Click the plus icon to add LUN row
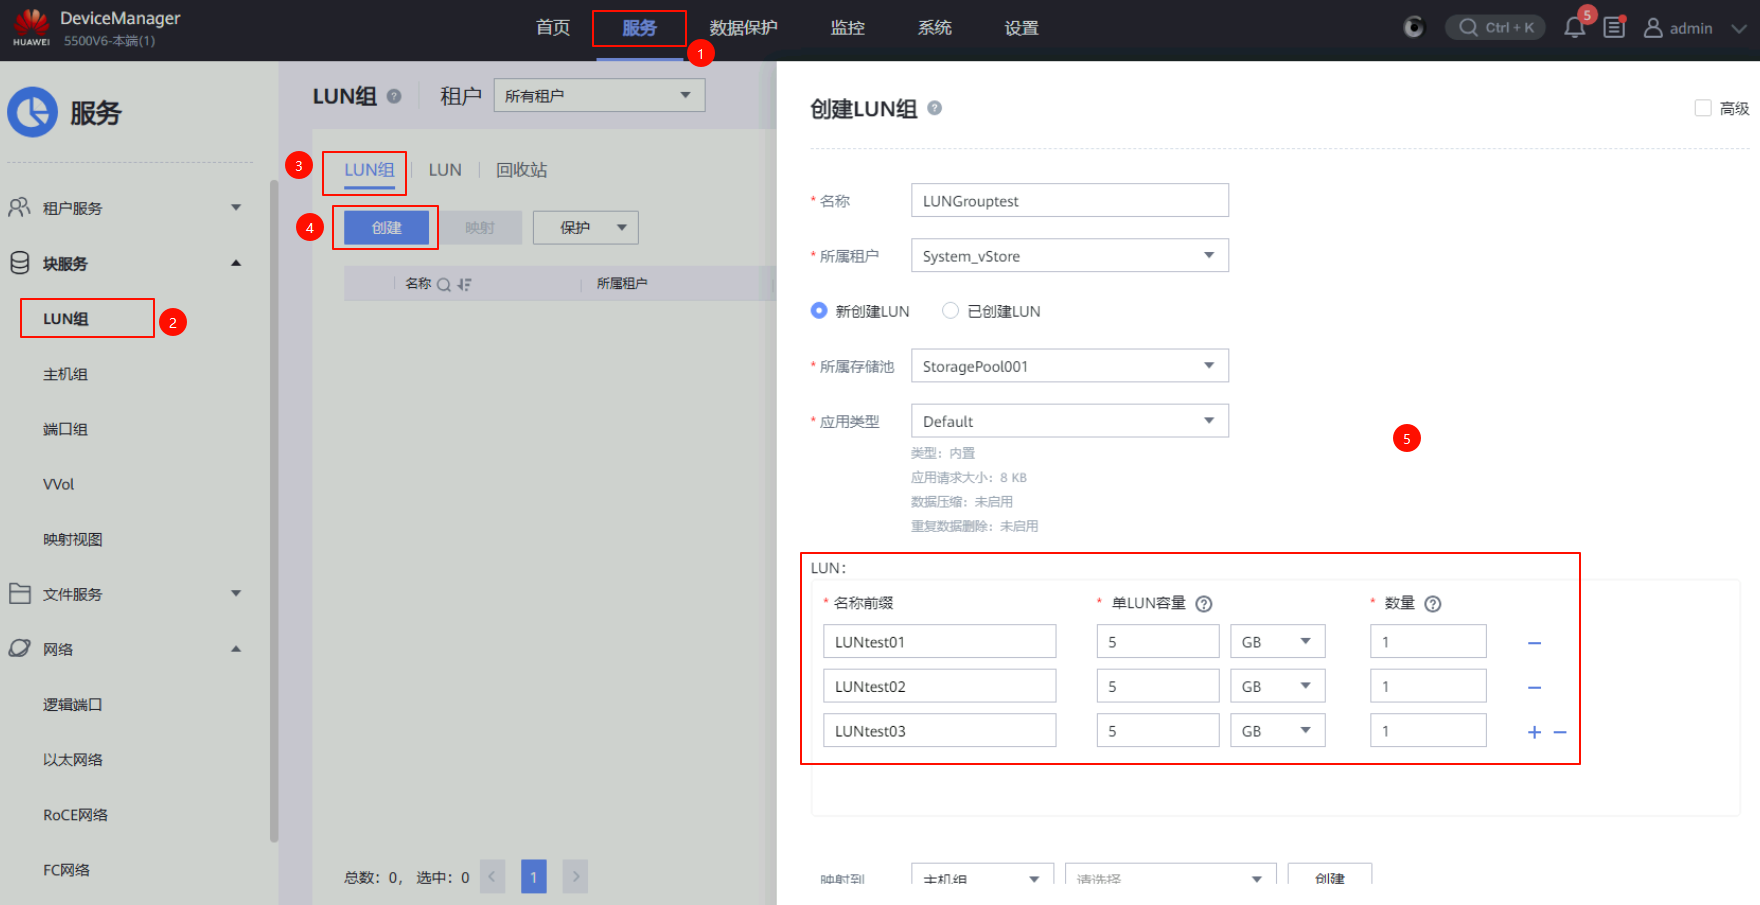1760x905 pixels. (1534, 732)
